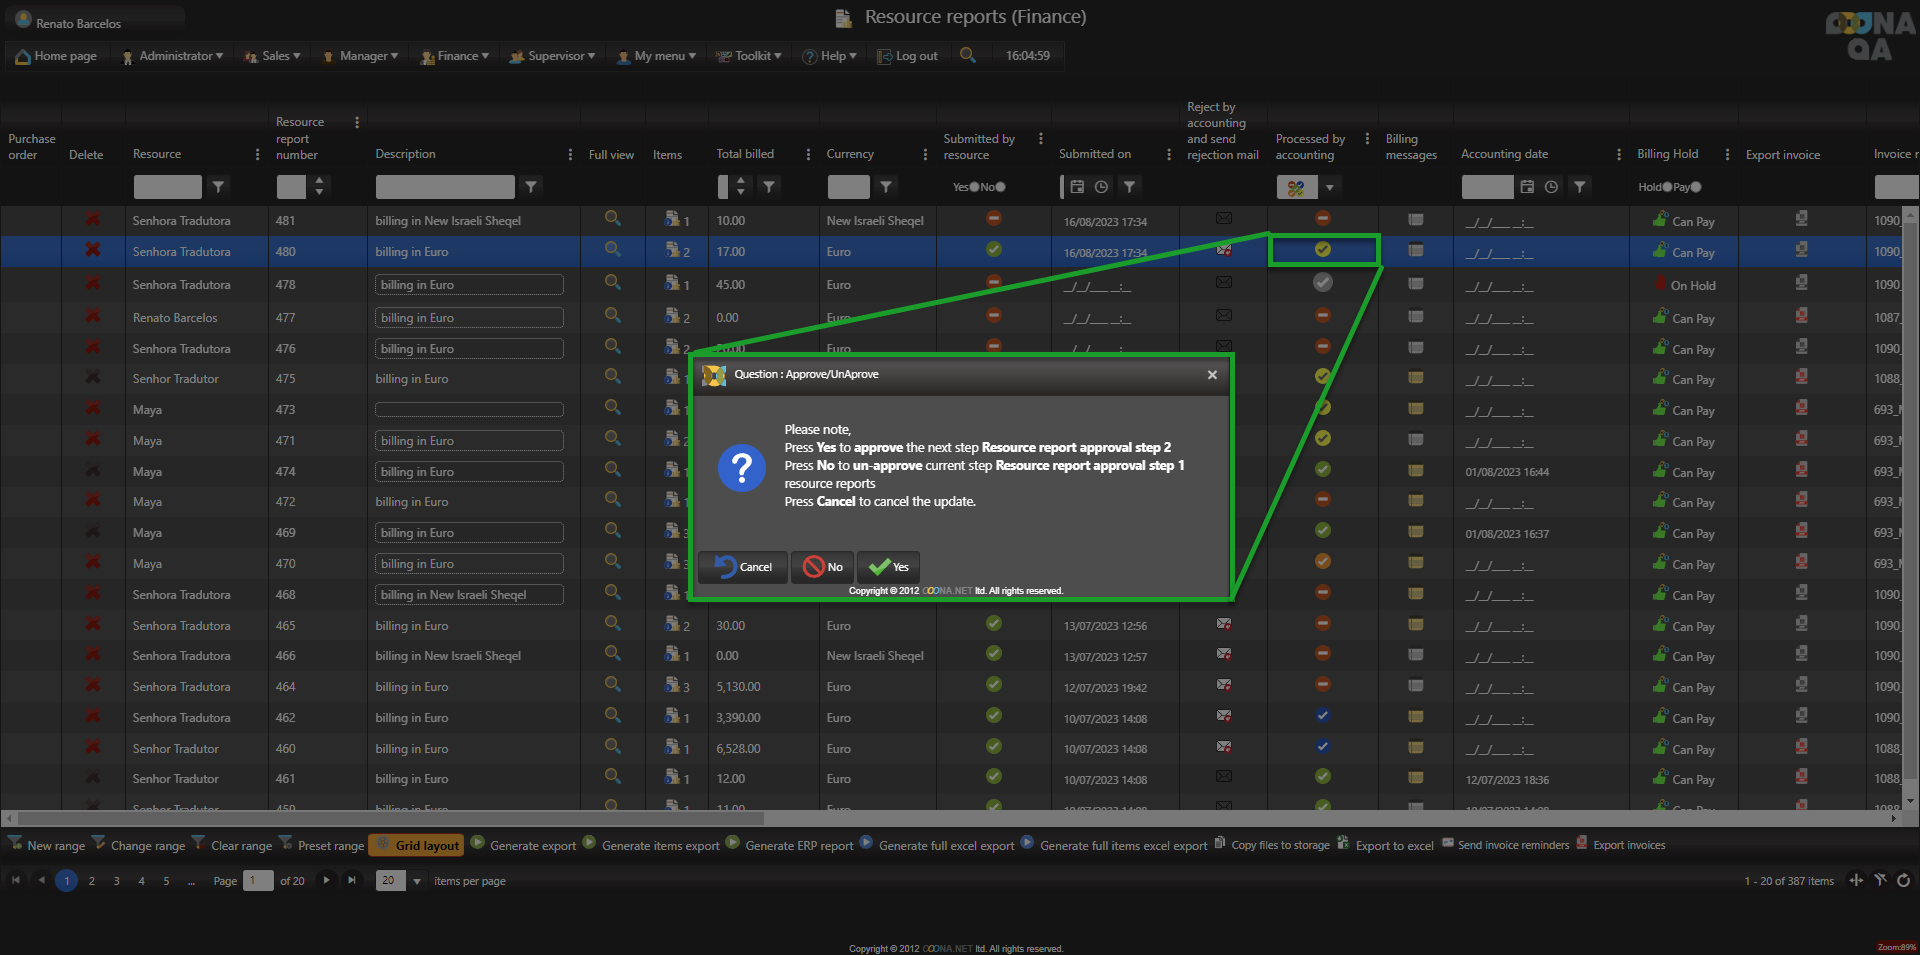Screen dimensions: 1920x955
Task: Click Description column filter input field
Action: coord(445,187)
